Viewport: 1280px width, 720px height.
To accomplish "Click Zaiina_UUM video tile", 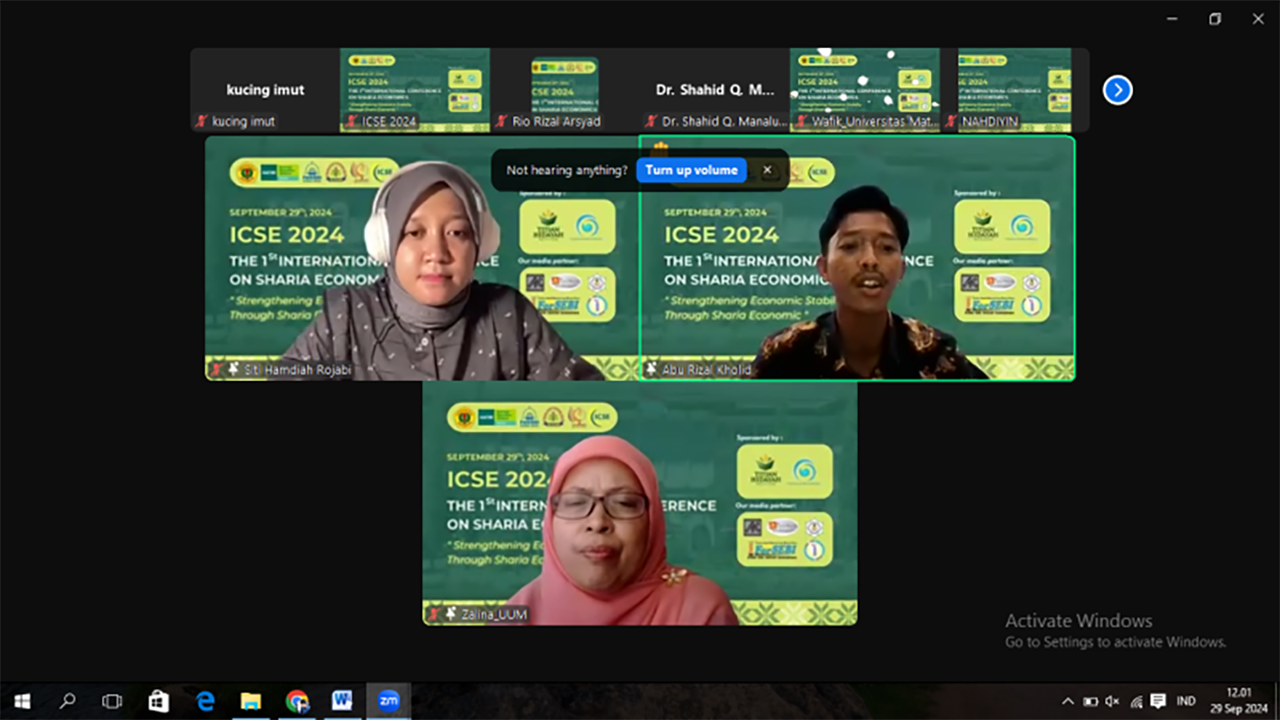I will click(640, 503).
